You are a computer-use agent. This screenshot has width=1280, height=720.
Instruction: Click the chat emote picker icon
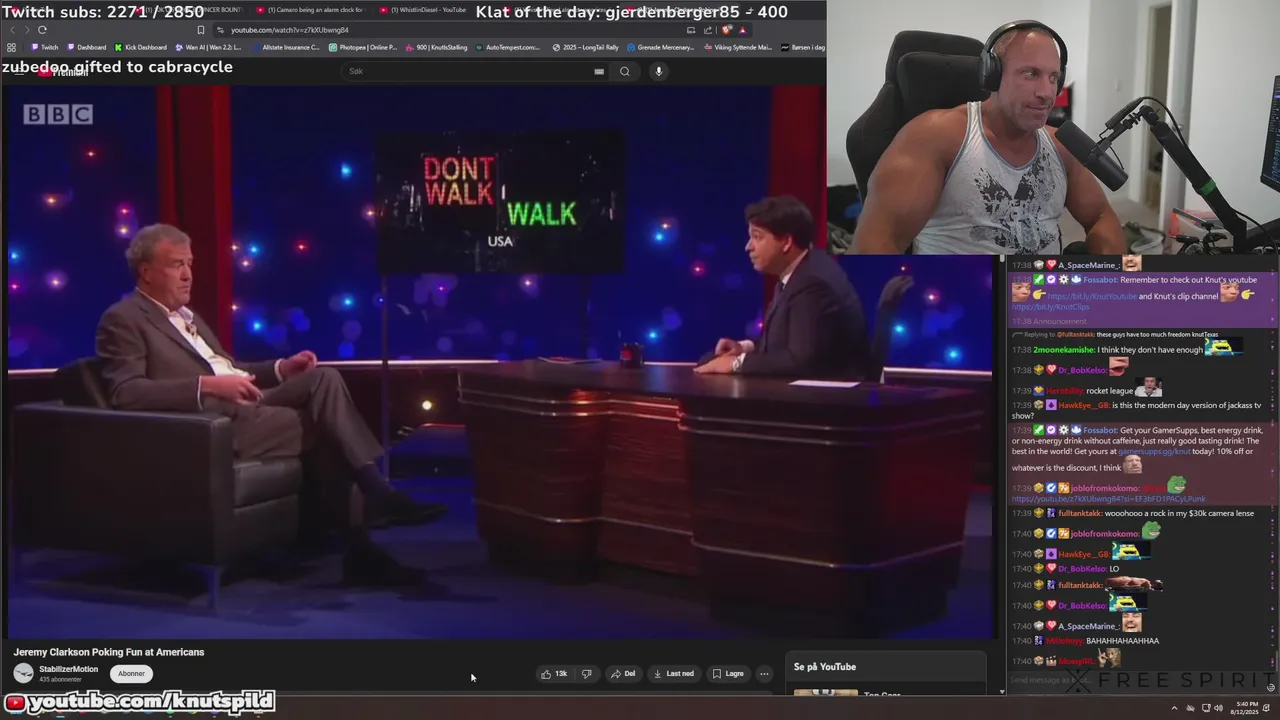tap(1271, 687)
